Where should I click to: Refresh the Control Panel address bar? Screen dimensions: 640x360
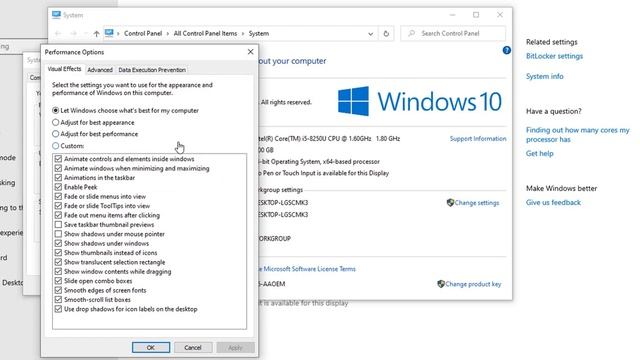tap(386, 33)
